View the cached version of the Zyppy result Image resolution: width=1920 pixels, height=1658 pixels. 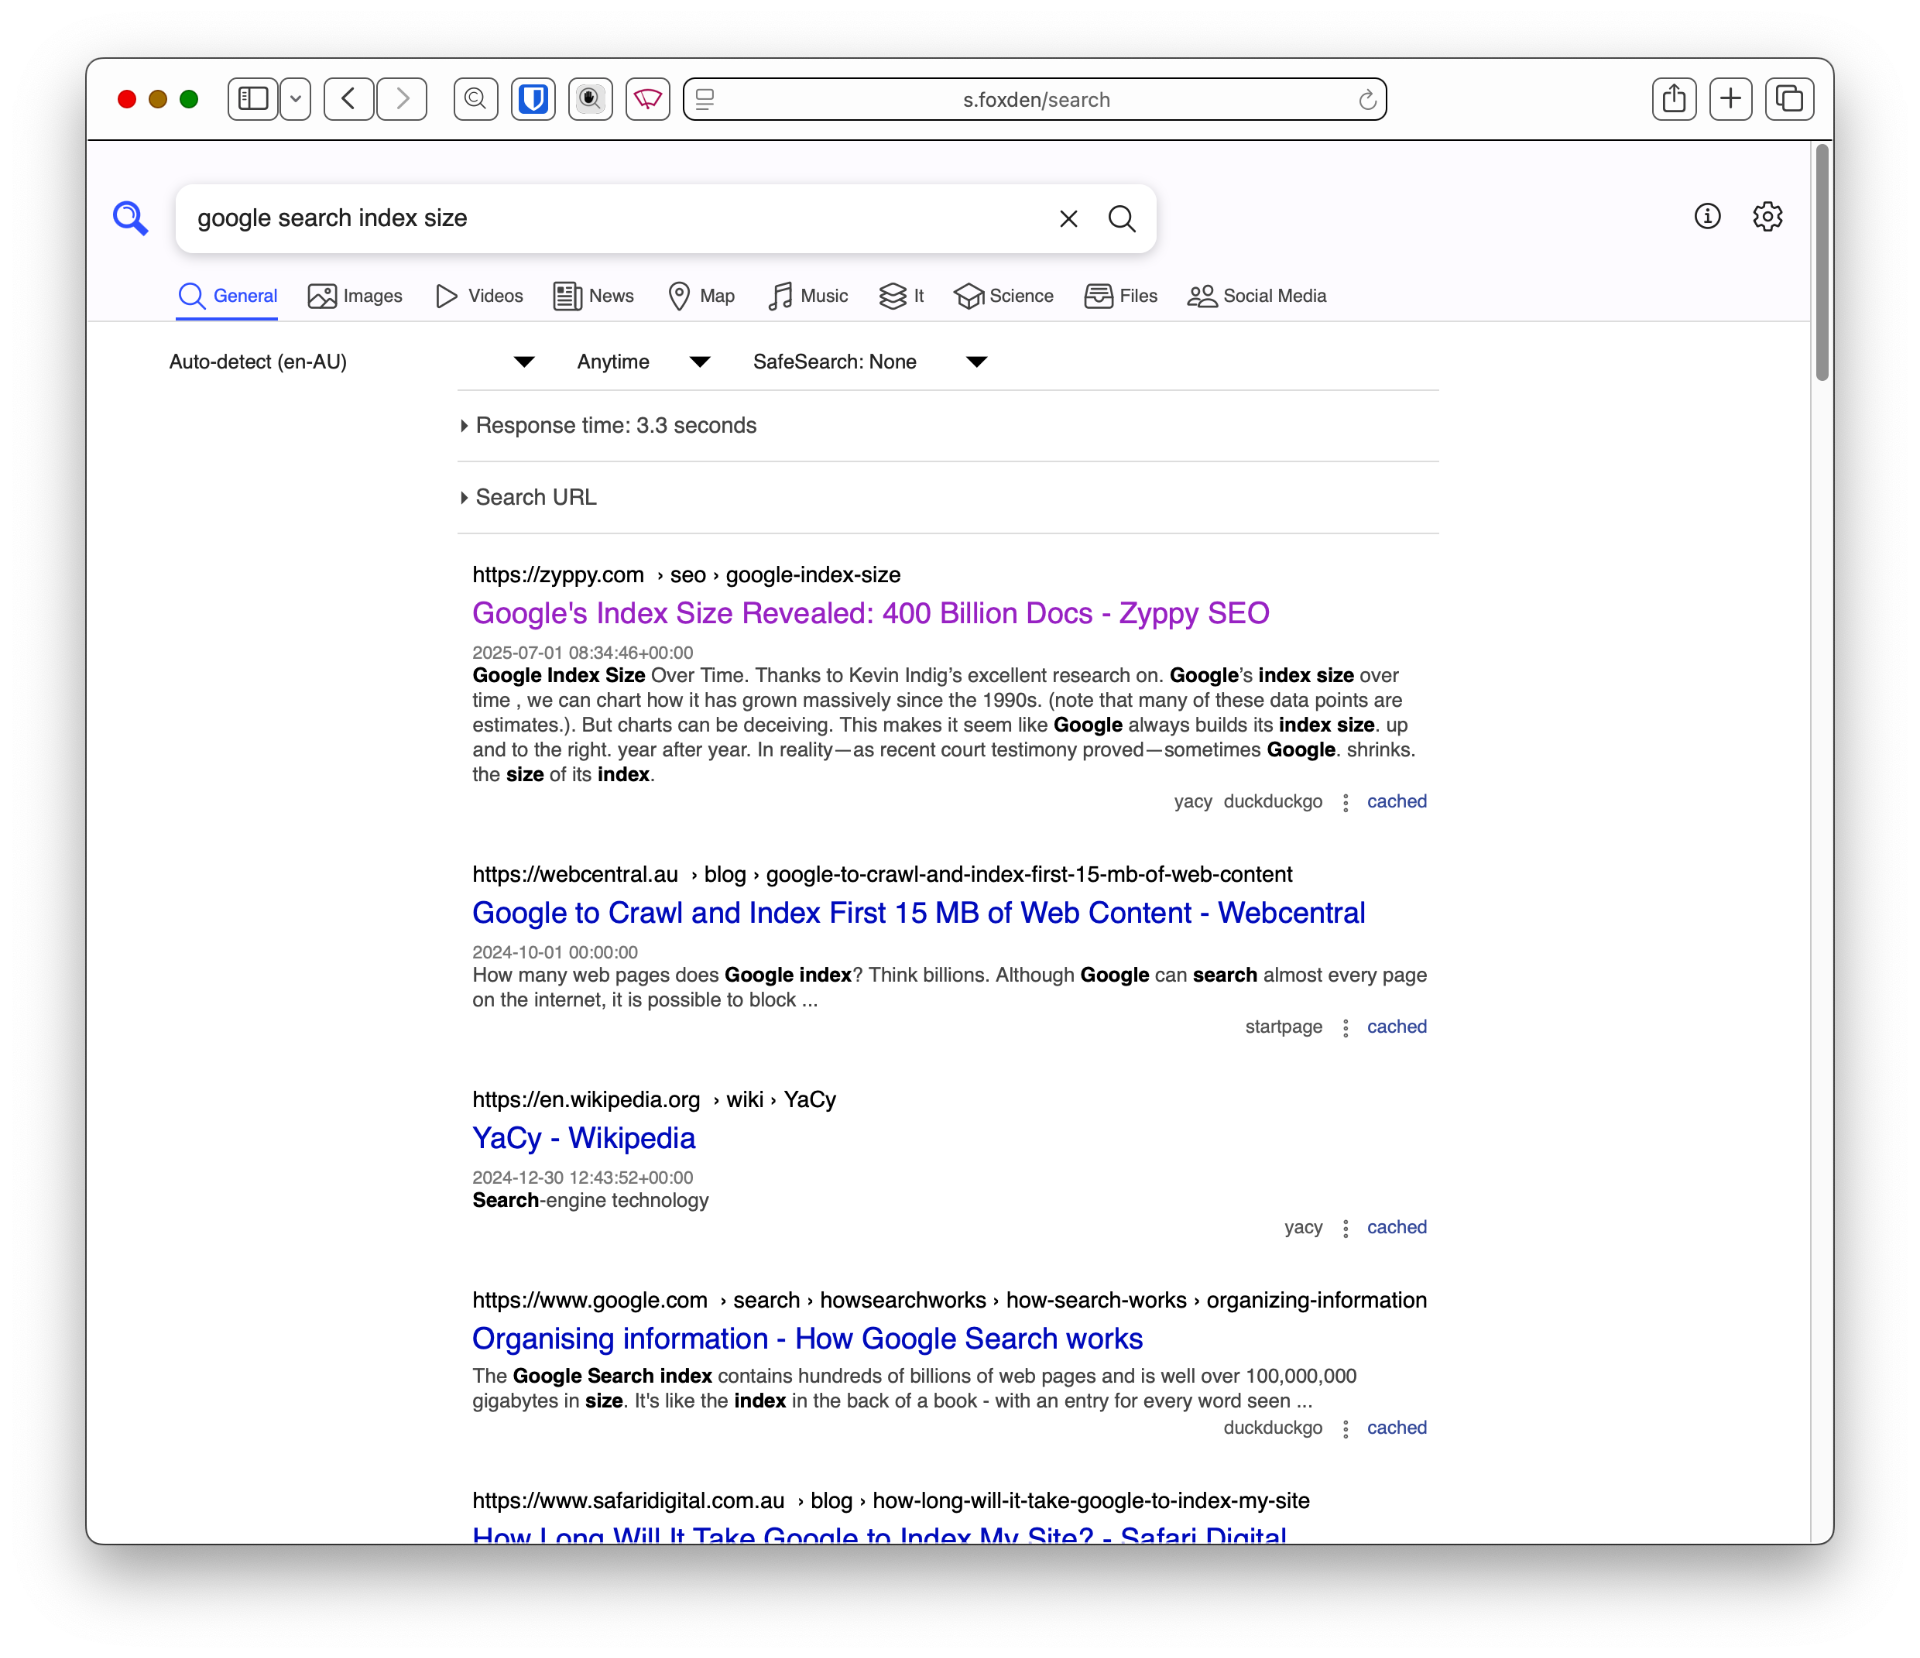click(x=1396, y=801)
